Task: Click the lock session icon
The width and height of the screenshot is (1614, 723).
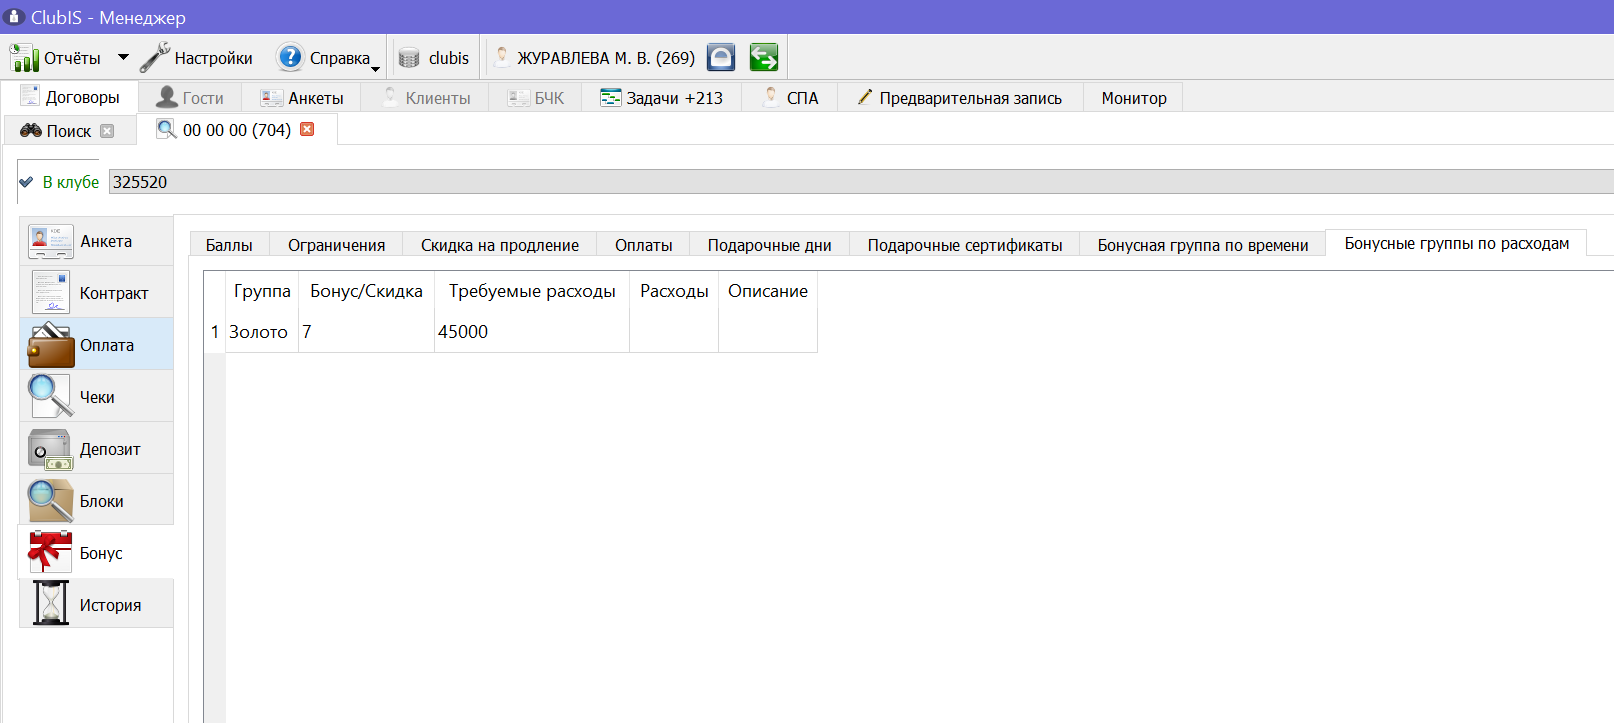Action: click(x=721, y=58)
